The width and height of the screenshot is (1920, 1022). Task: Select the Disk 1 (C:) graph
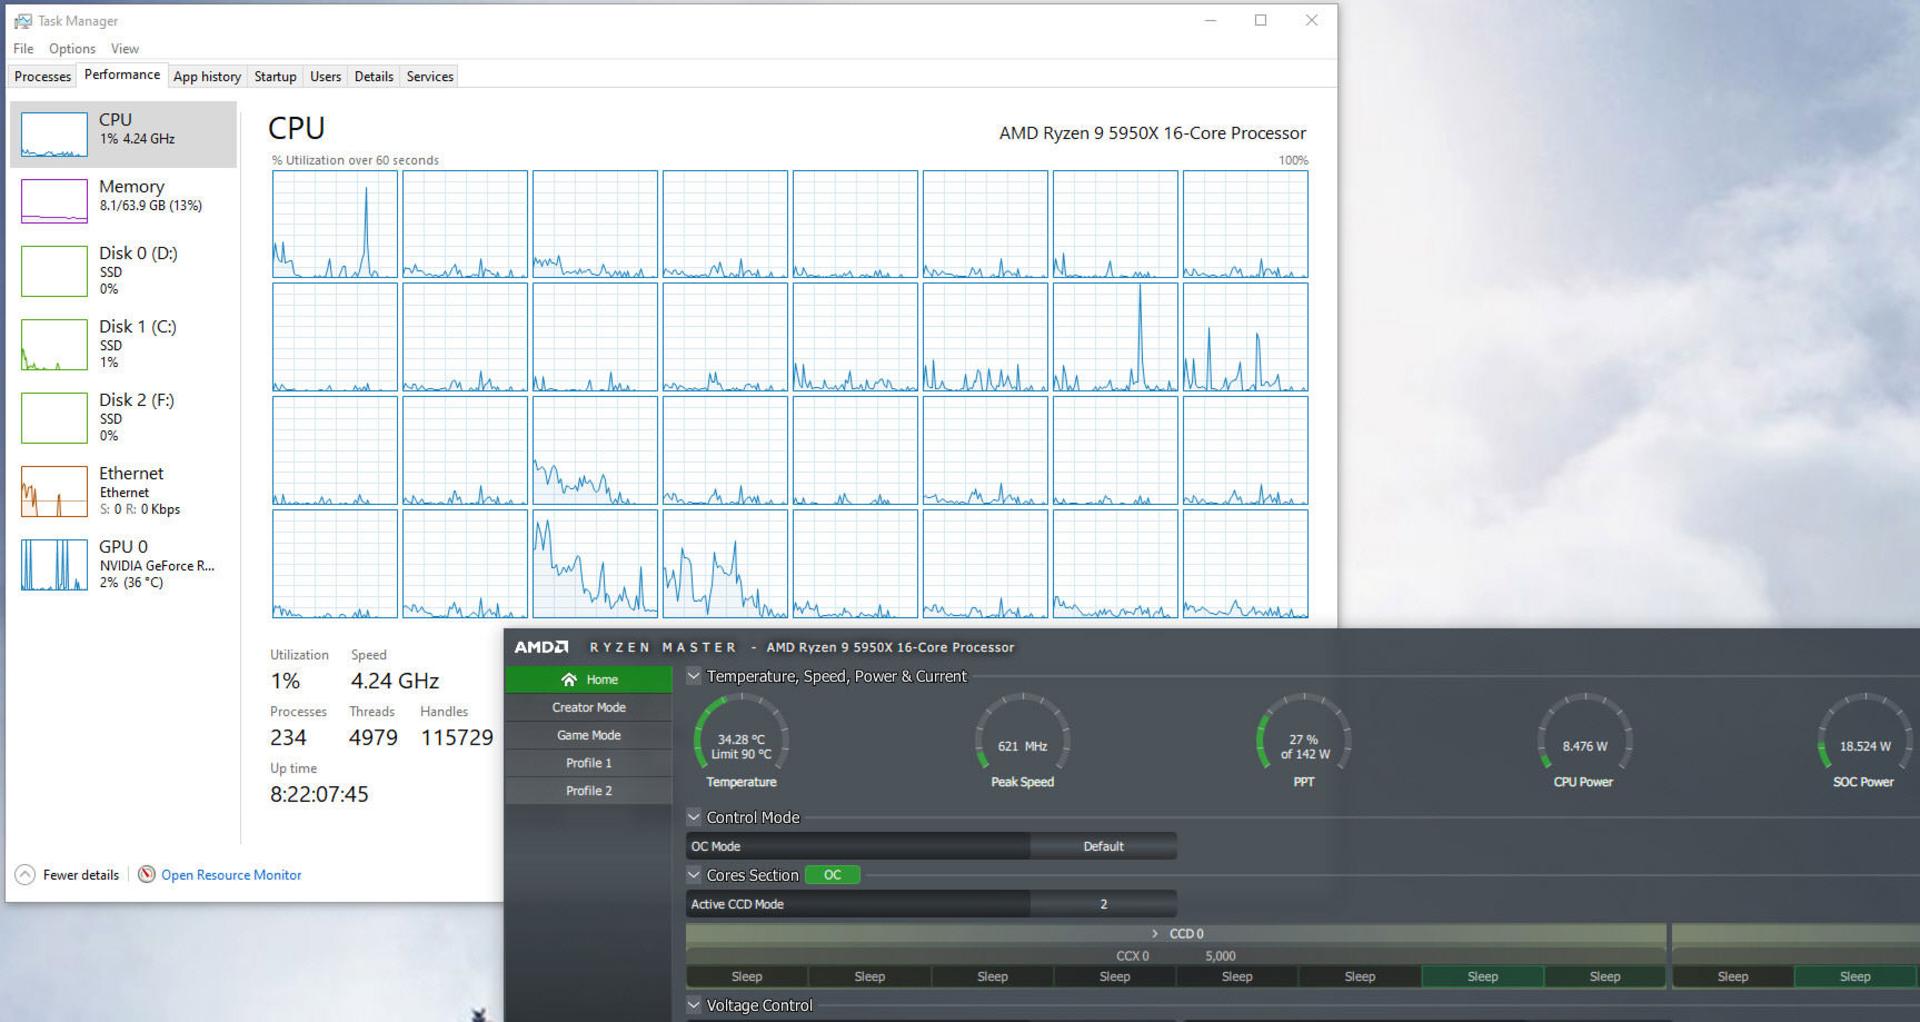54,344
